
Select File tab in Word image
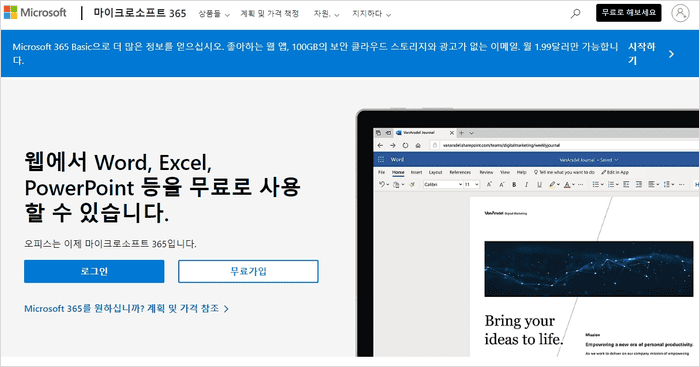[x=381, y=172]
